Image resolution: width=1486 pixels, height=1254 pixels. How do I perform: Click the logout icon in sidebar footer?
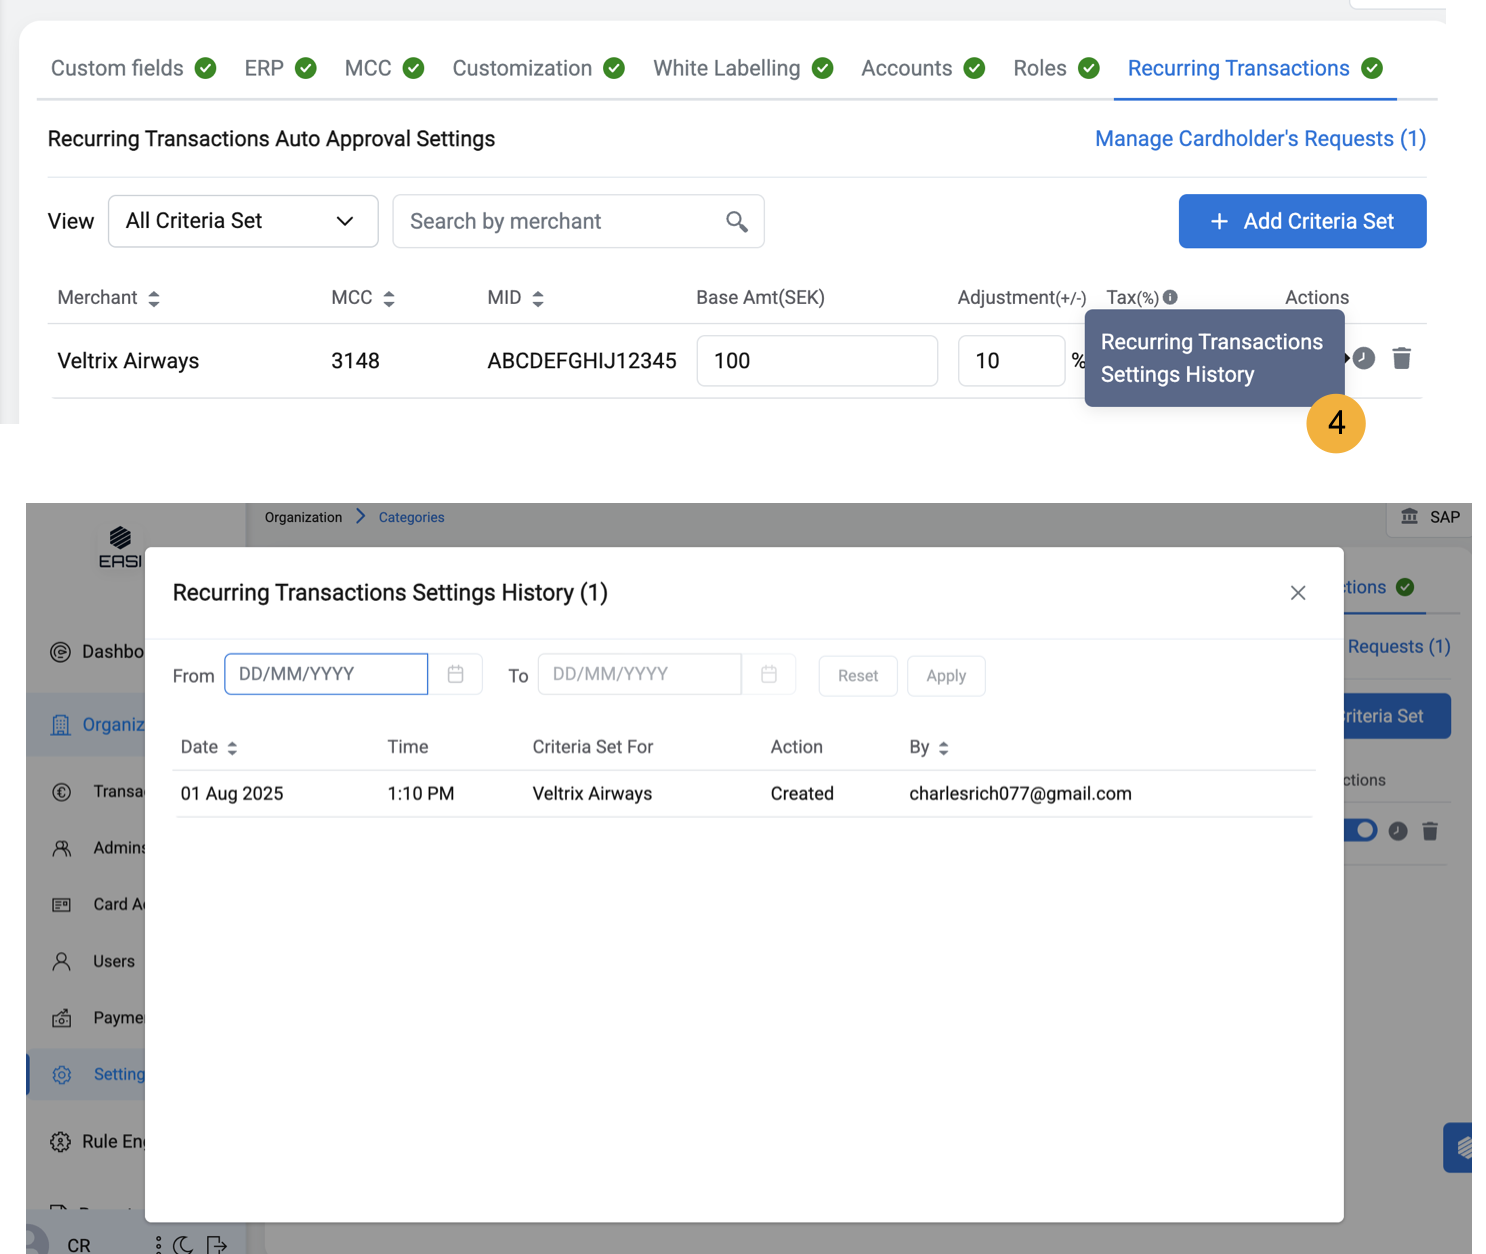[x=216, y=1244]
